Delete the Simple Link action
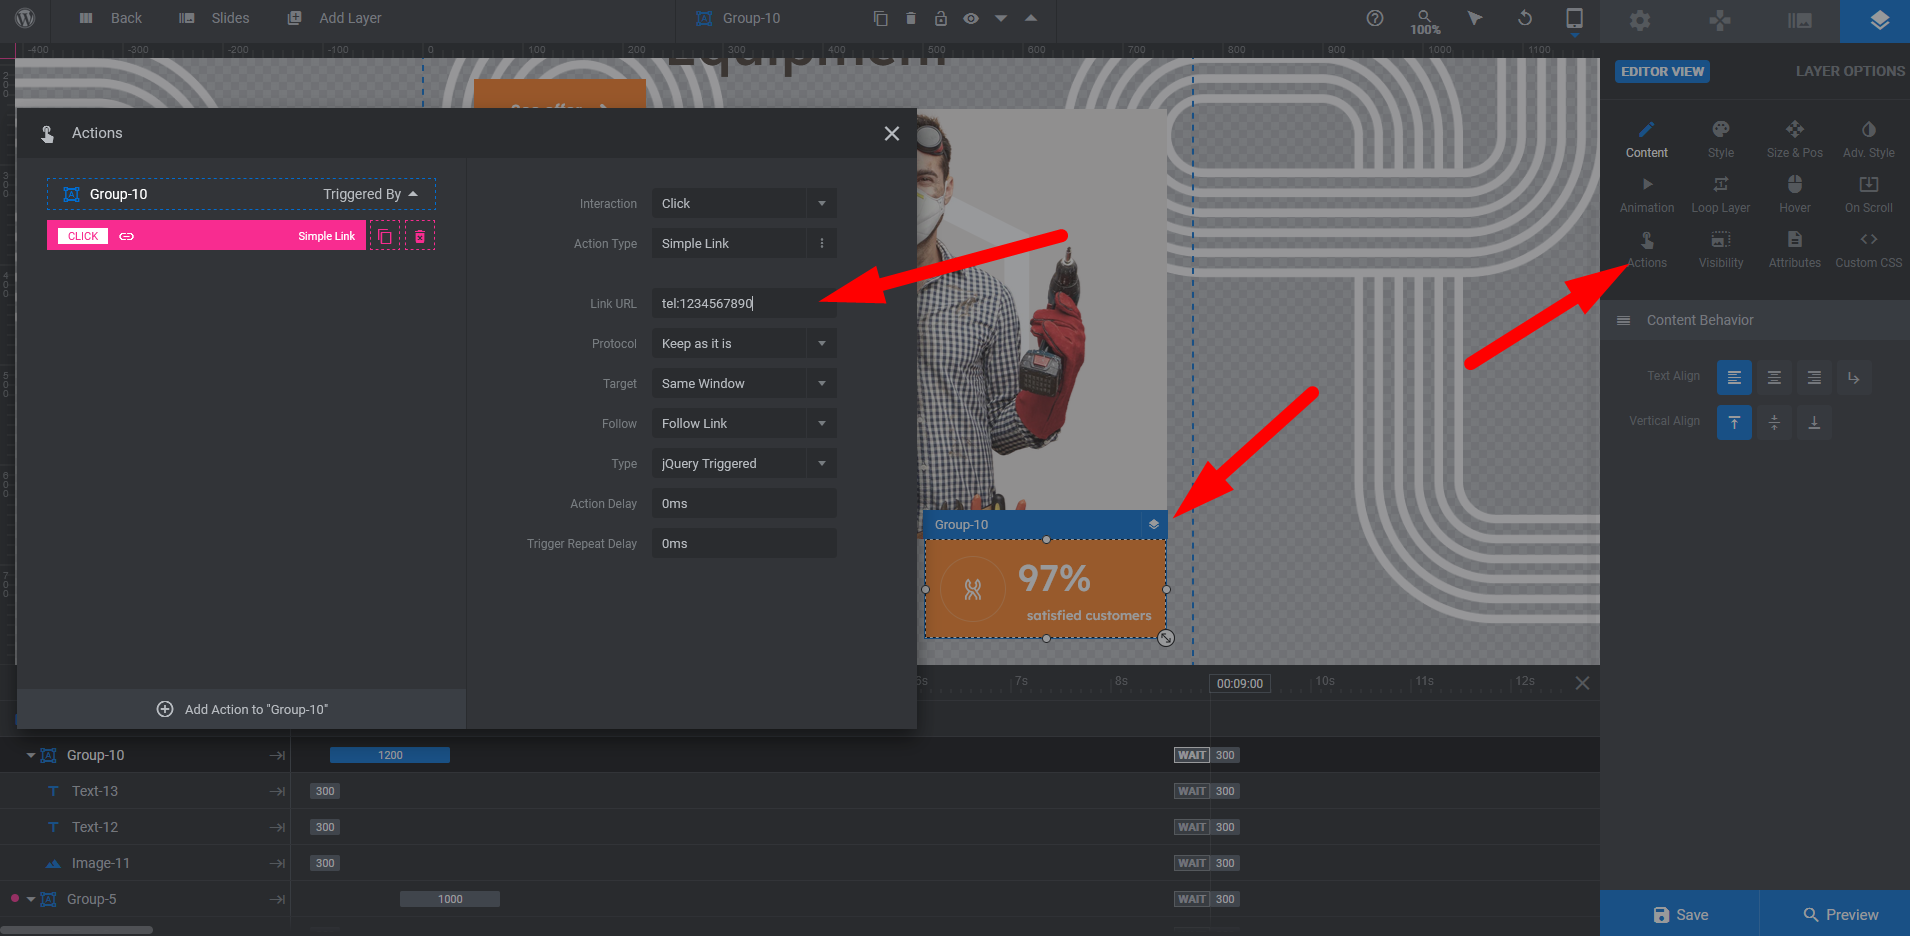This screenshot has height=936, width=1910. point(420,236)
